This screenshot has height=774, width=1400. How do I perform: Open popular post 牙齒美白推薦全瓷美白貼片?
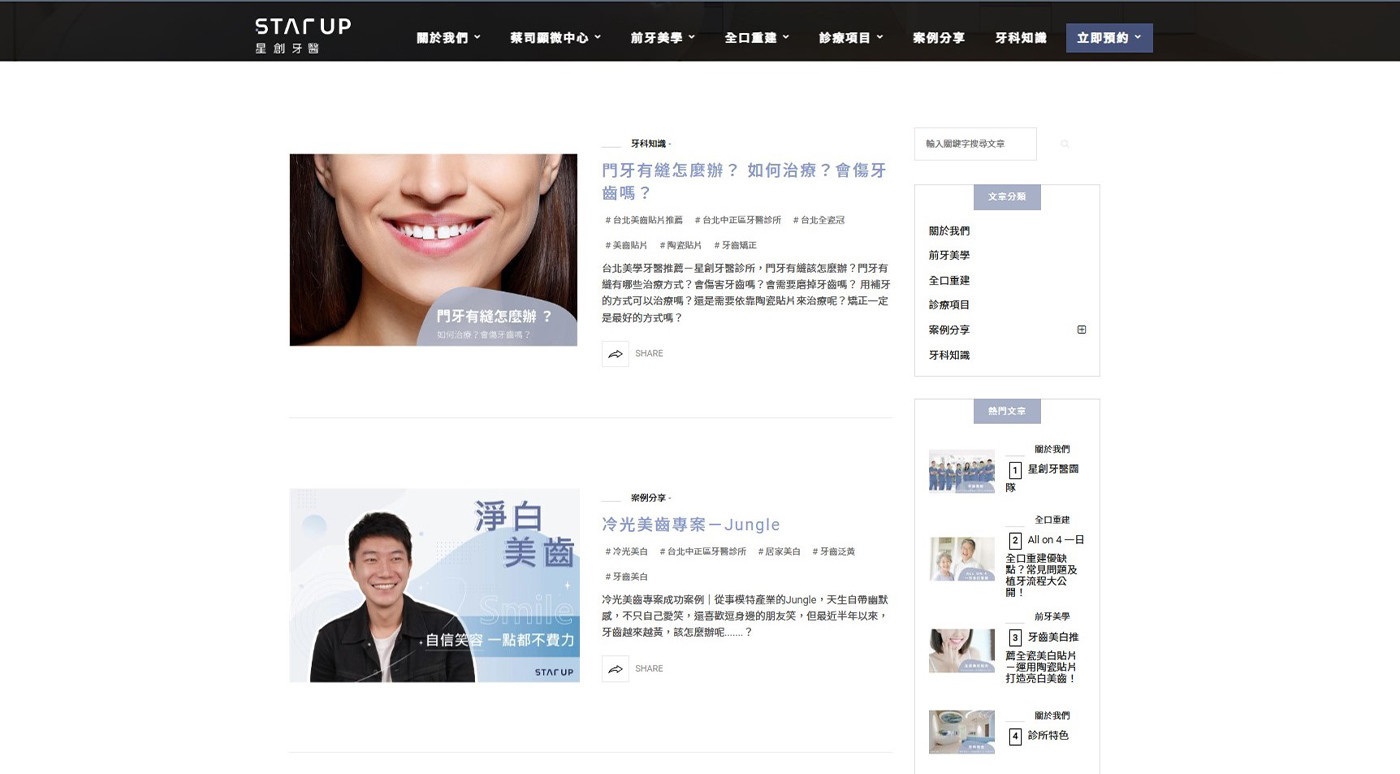1043,657
